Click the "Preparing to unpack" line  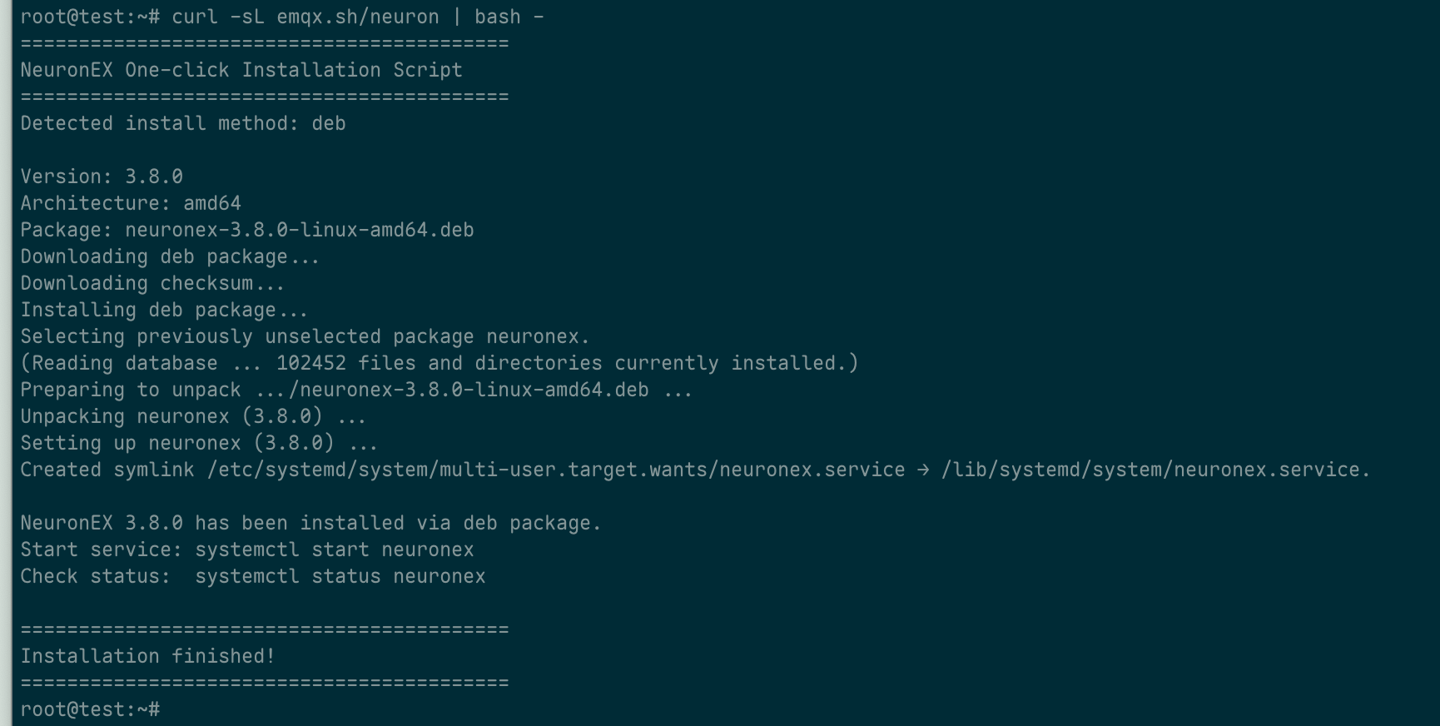coord(356,390)
